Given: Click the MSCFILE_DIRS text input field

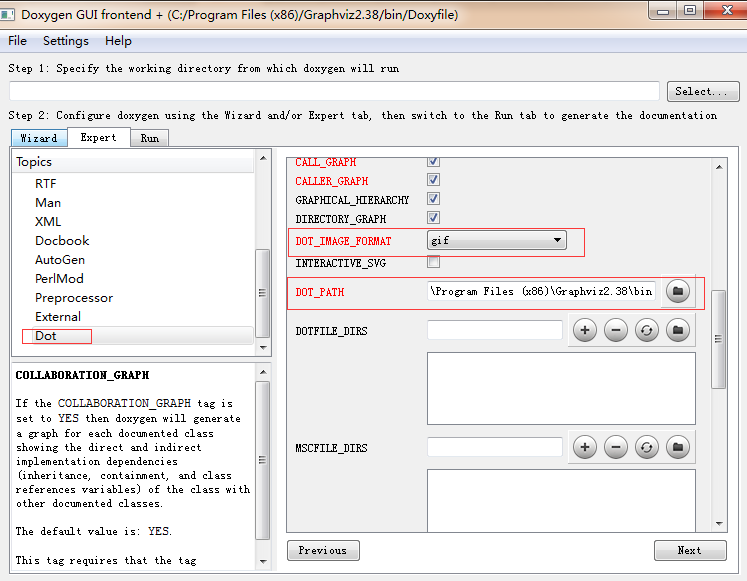Looking at the screenshot, I should pos(495,447).
